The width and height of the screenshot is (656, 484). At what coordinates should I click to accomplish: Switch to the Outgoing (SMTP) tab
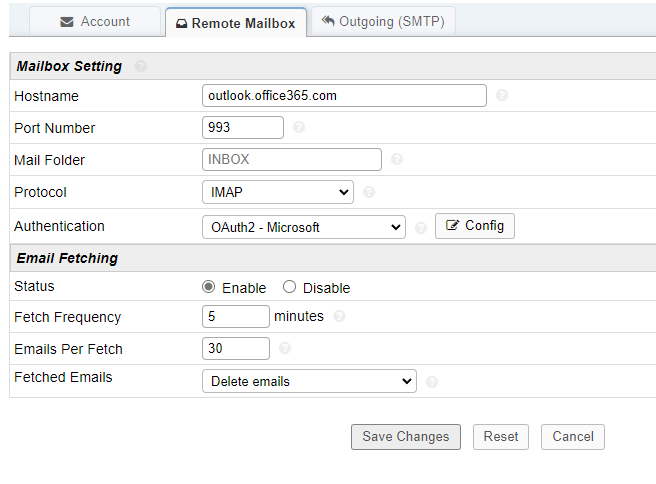click(x=384, y=21)
